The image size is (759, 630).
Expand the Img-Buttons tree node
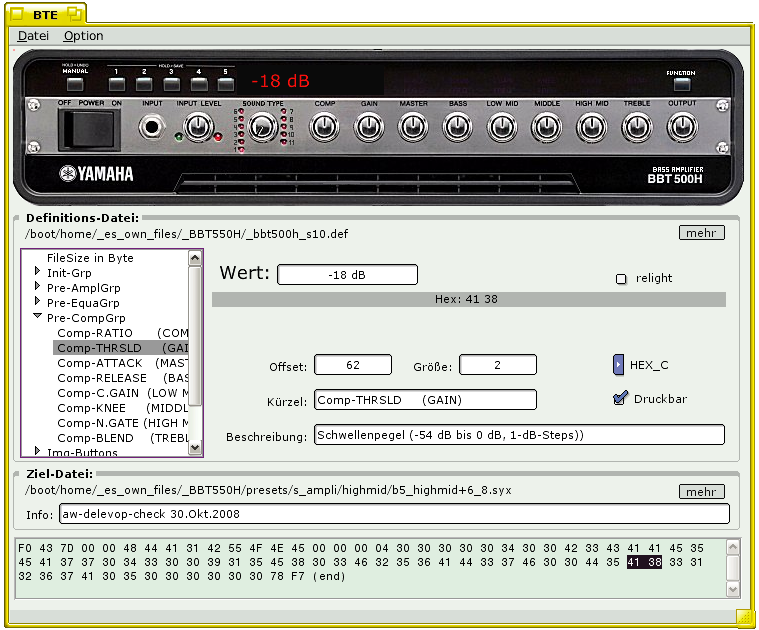[37, 451]
